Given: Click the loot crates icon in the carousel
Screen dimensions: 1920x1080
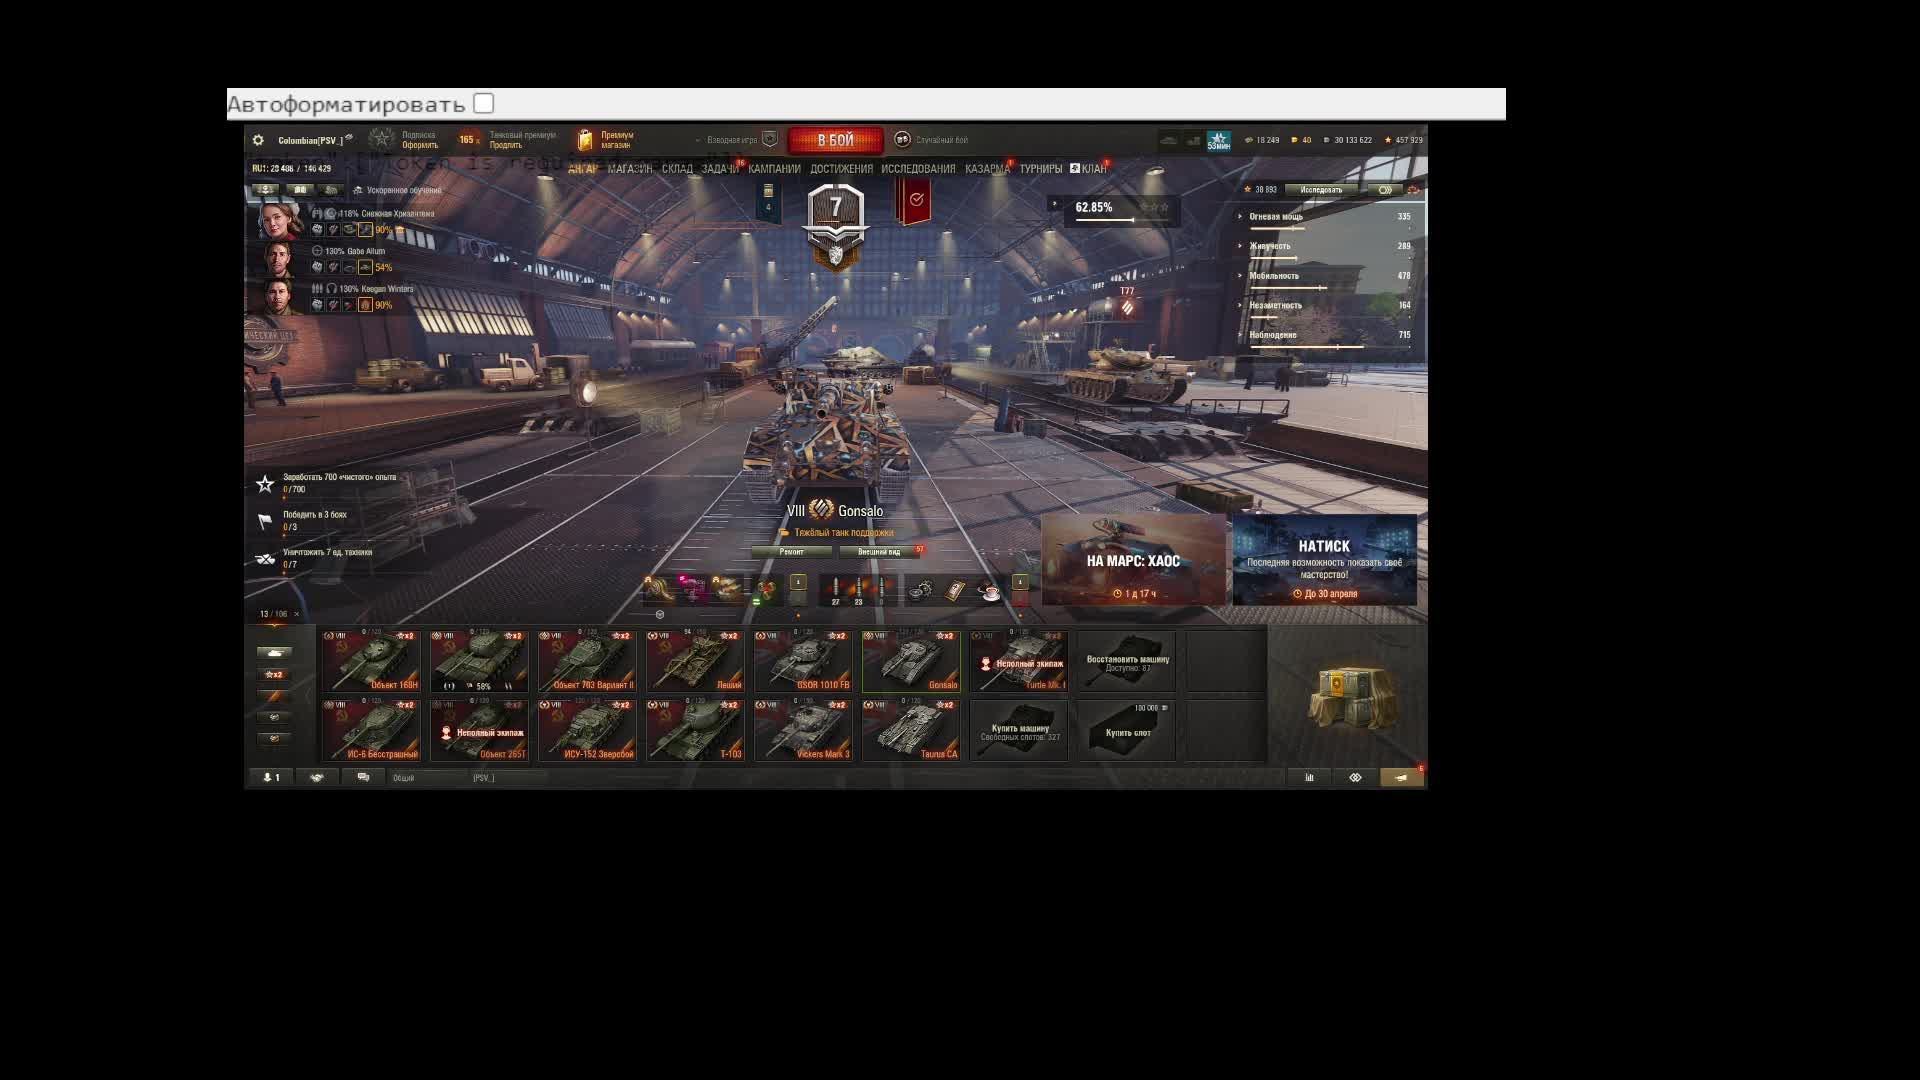Looking at the screenshot, I should tap(1350, 697).
